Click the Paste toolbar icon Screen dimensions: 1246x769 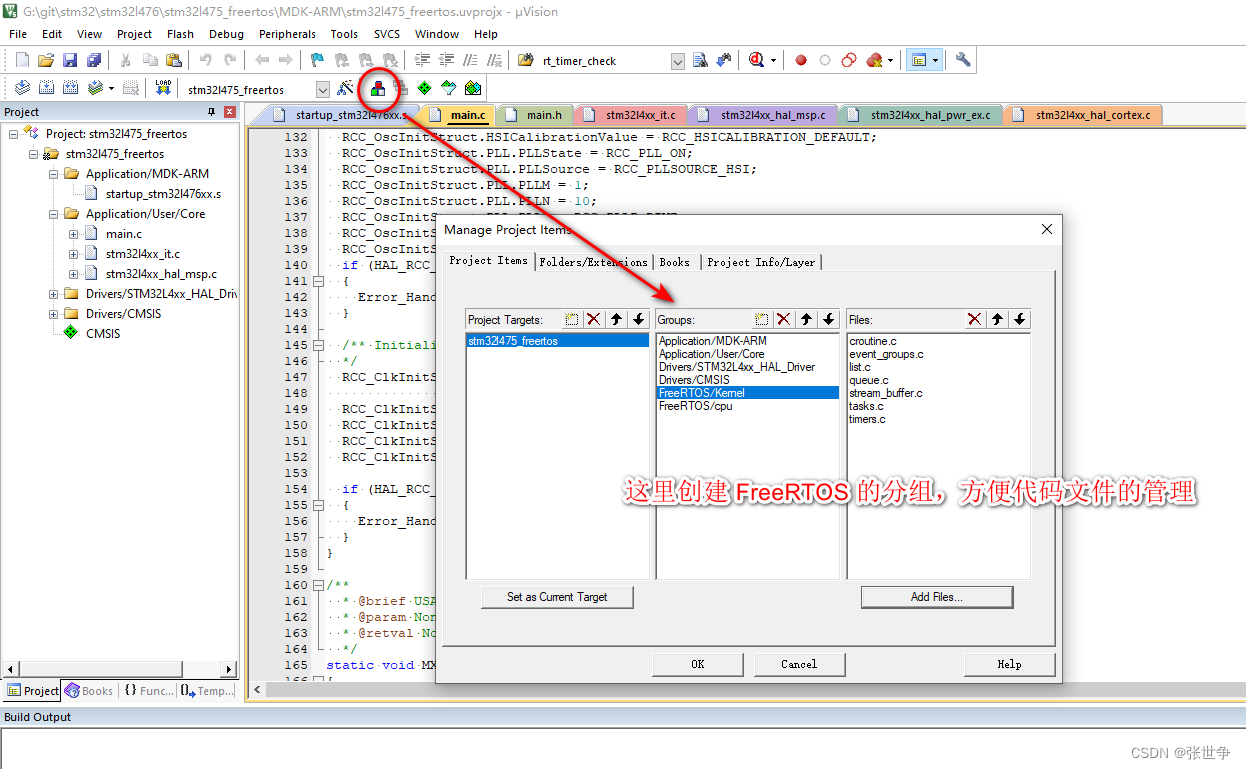174,60
